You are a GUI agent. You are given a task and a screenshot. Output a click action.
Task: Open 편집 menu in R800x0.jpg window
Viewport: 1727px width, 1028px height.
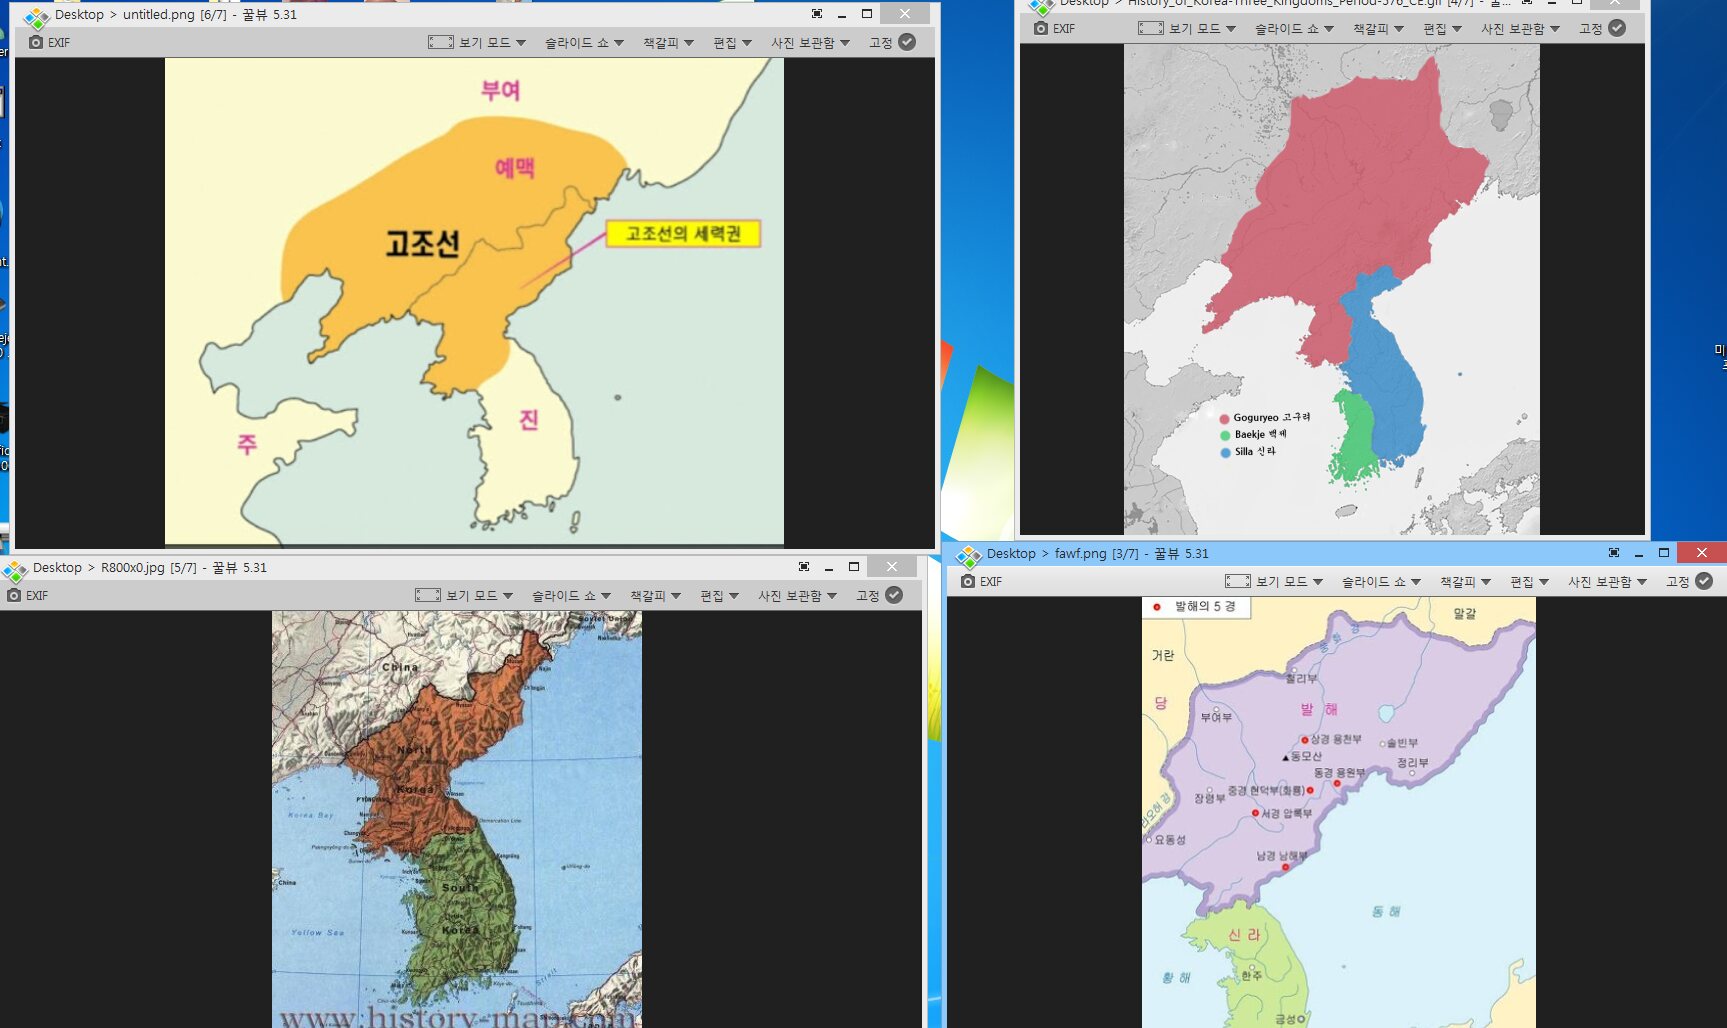[719, 596]
